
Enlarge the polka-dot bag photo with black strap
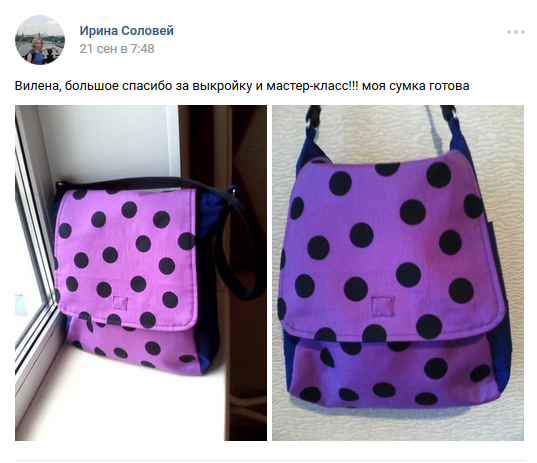[141, 273]
